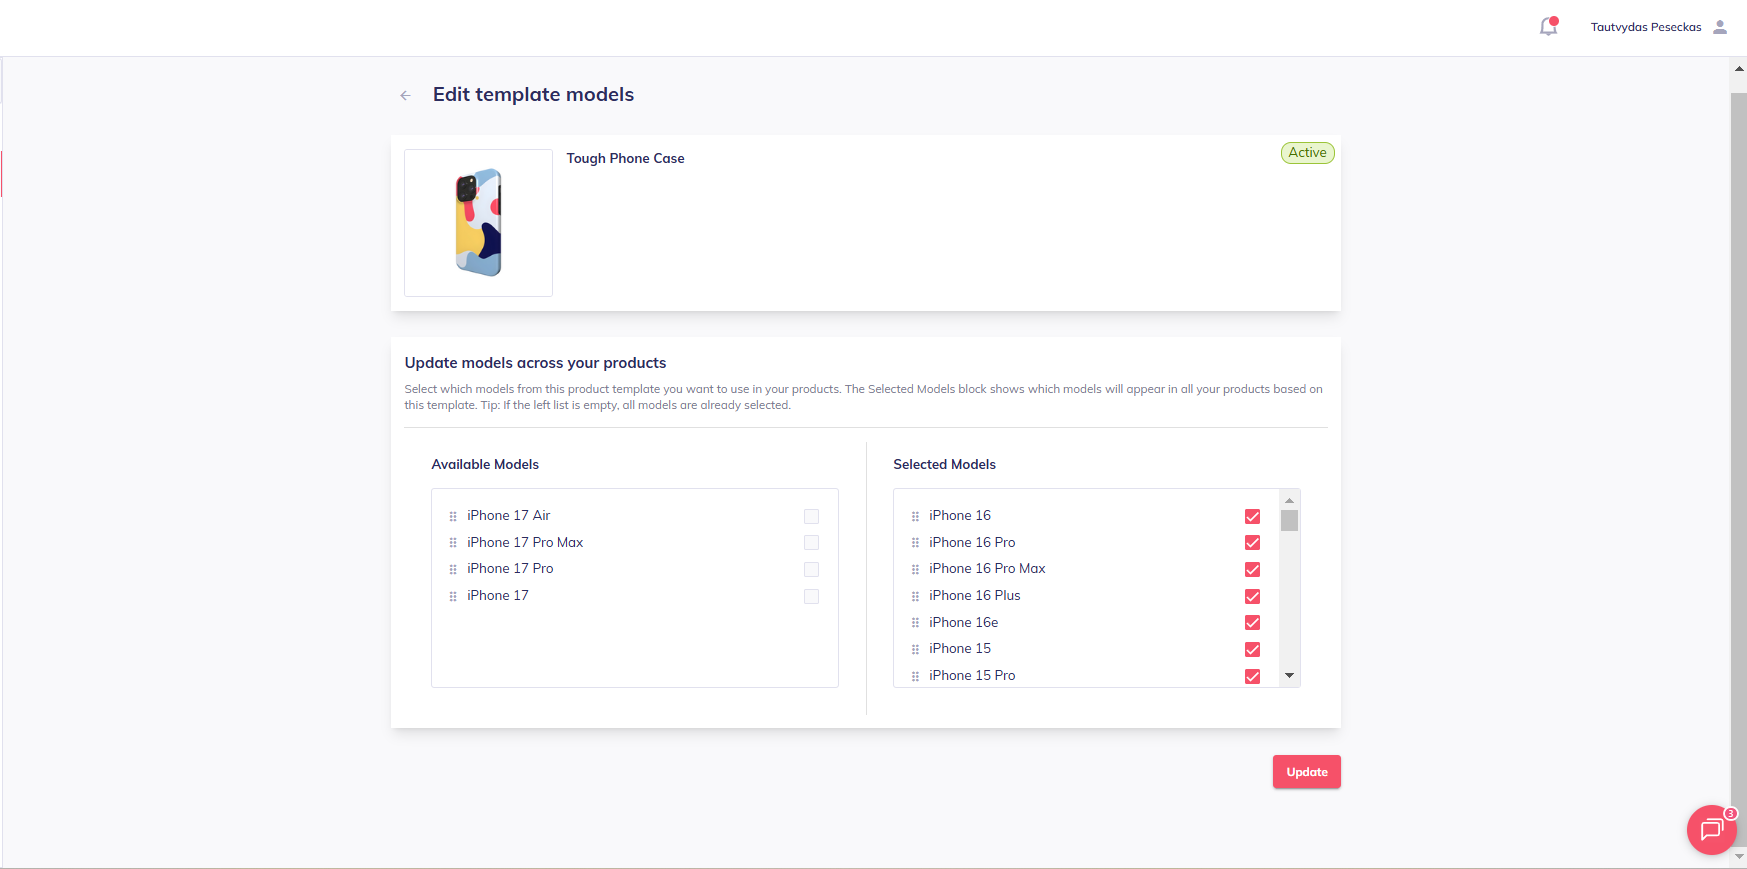The image size is (1747, 869).
Task: Click drag handle icon for iPhone 17 Air
Action: tap(453, 516)
